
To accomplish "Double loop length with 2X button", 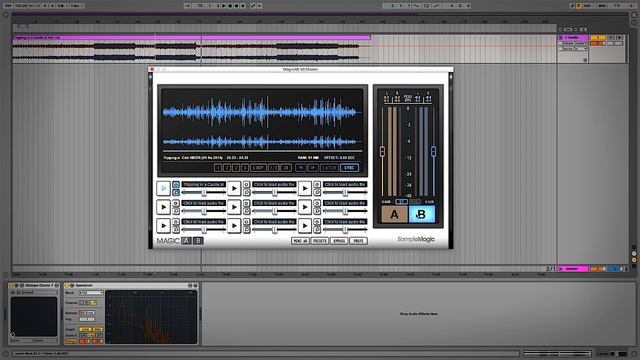I will coord(286,168).
